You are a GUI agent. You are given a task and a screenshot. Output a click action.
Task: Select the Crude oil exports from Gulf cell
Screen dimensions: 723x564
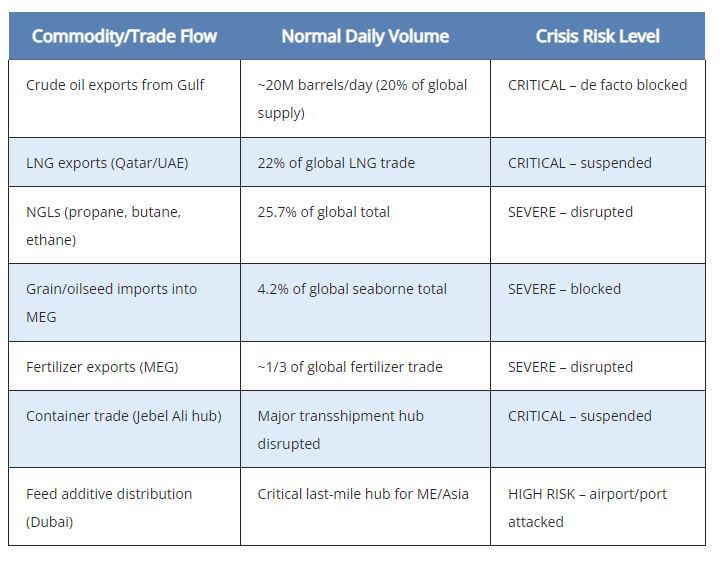click(115, 85)
